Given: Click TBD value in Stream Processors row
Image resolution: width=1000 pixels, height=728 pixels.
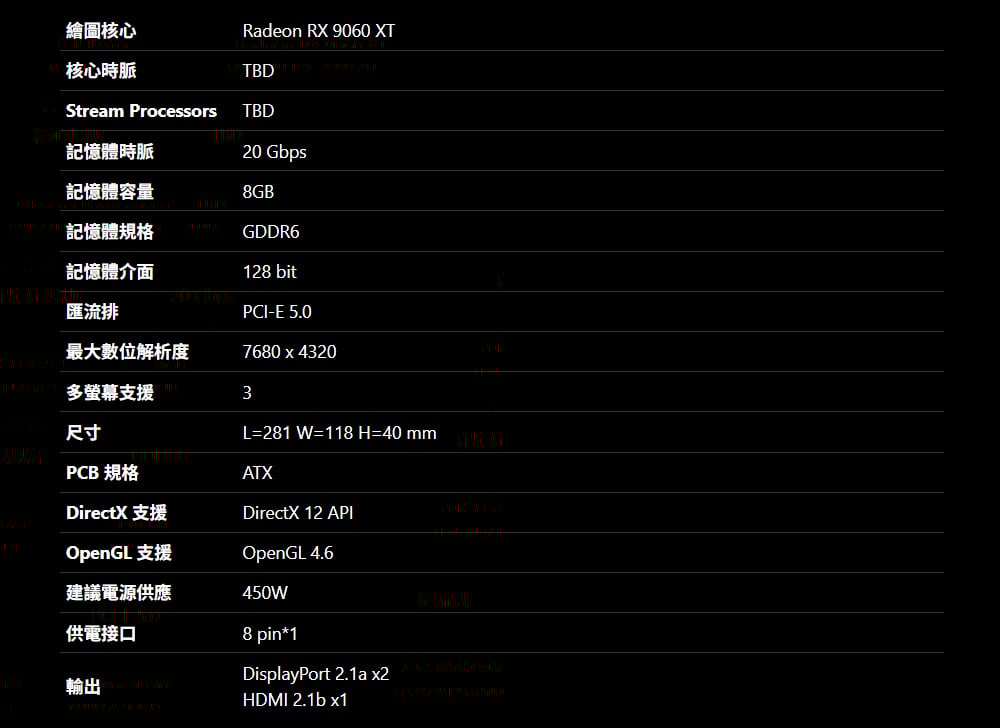Looking at the screenshot, I should point(258,111).
